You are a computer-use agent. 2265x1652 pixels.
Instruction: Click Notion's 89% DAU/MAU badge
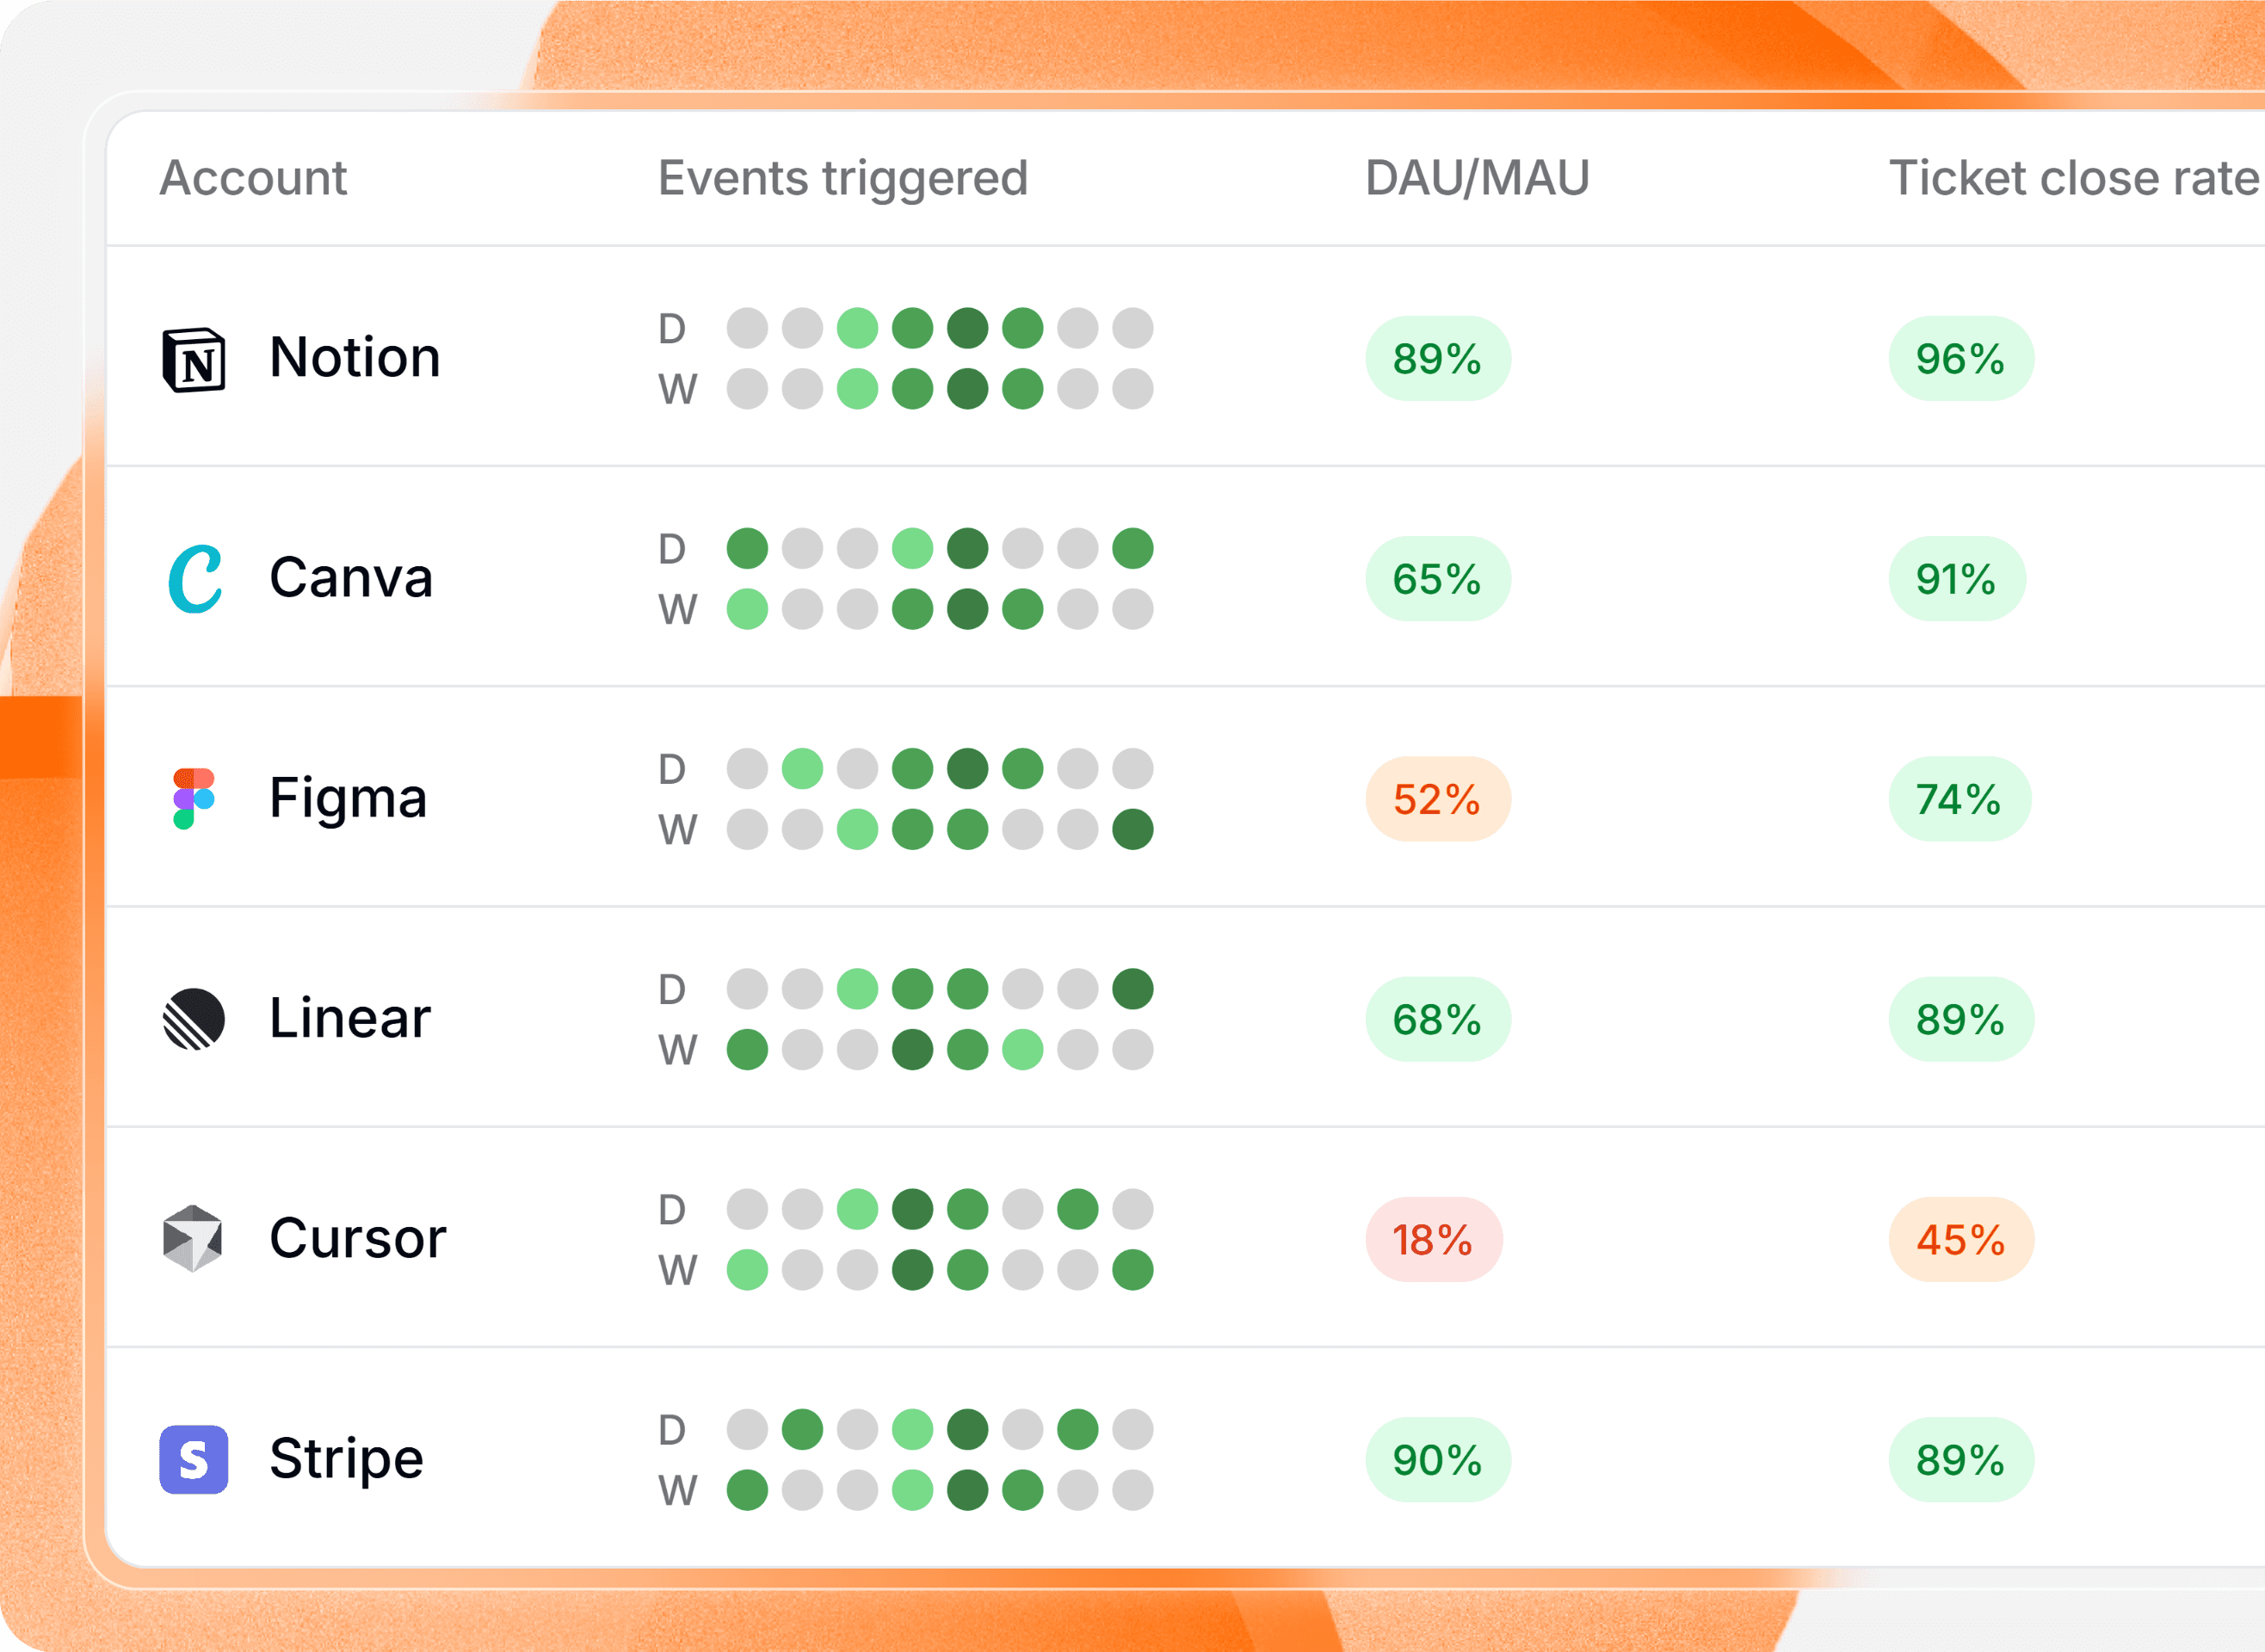point(1437,359)
